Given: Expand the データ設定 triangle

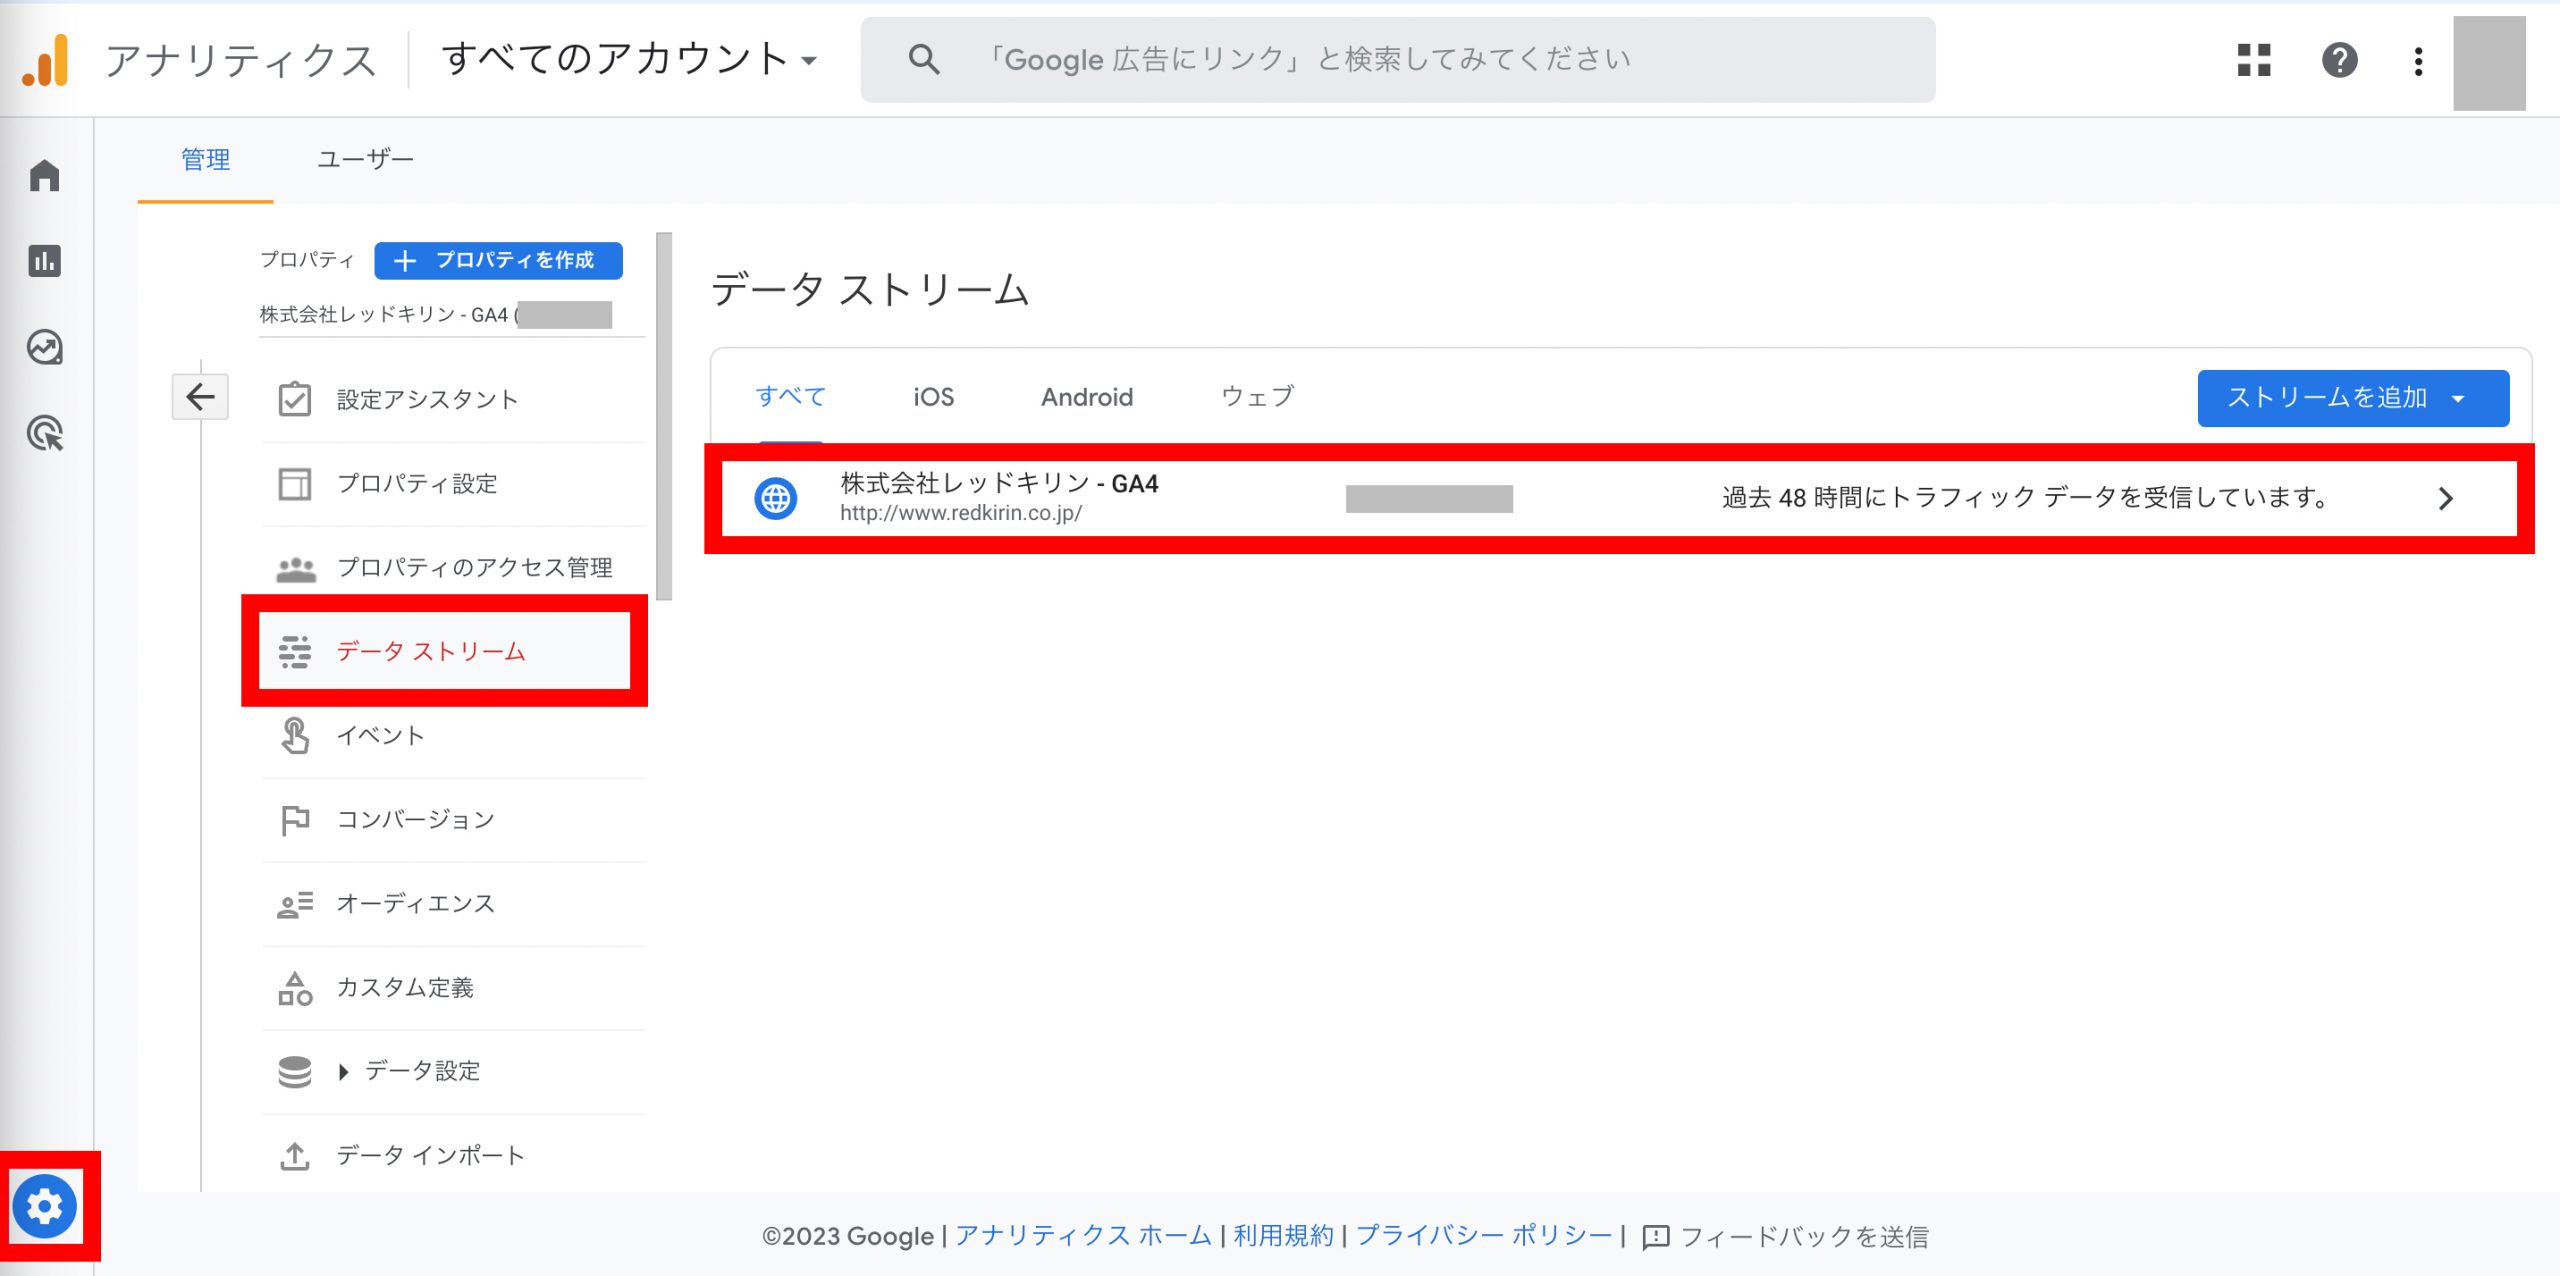Looking at the screenshot, I should point(343,1072).
